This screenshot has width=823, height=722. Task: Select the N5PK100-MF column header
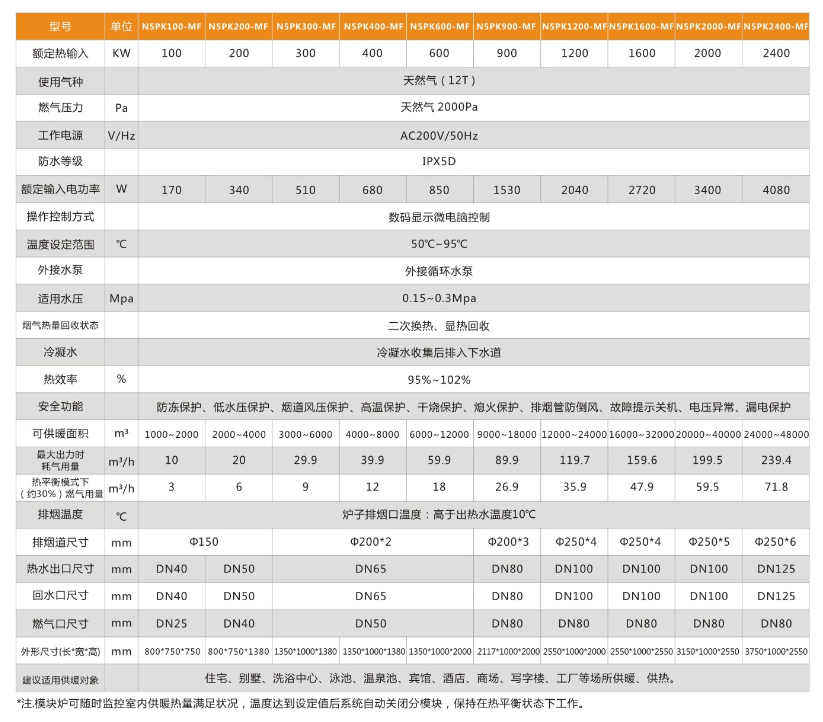(171, 26)
